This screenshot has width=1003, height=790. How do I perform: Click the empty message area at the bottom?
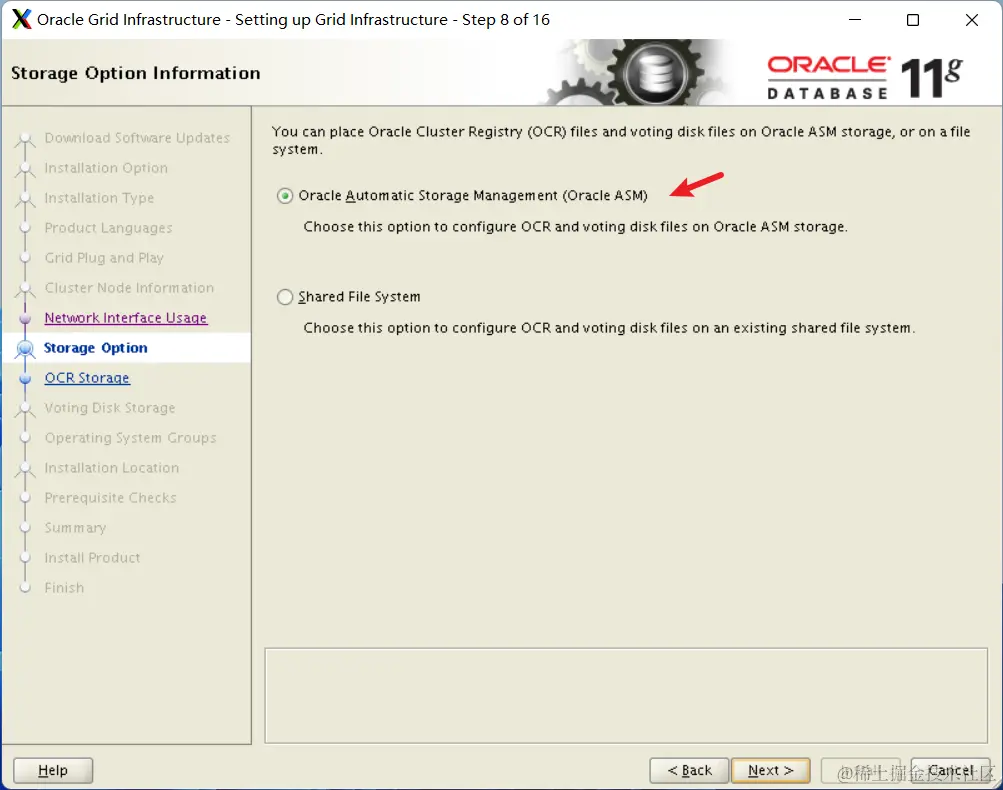pos(626,696)
